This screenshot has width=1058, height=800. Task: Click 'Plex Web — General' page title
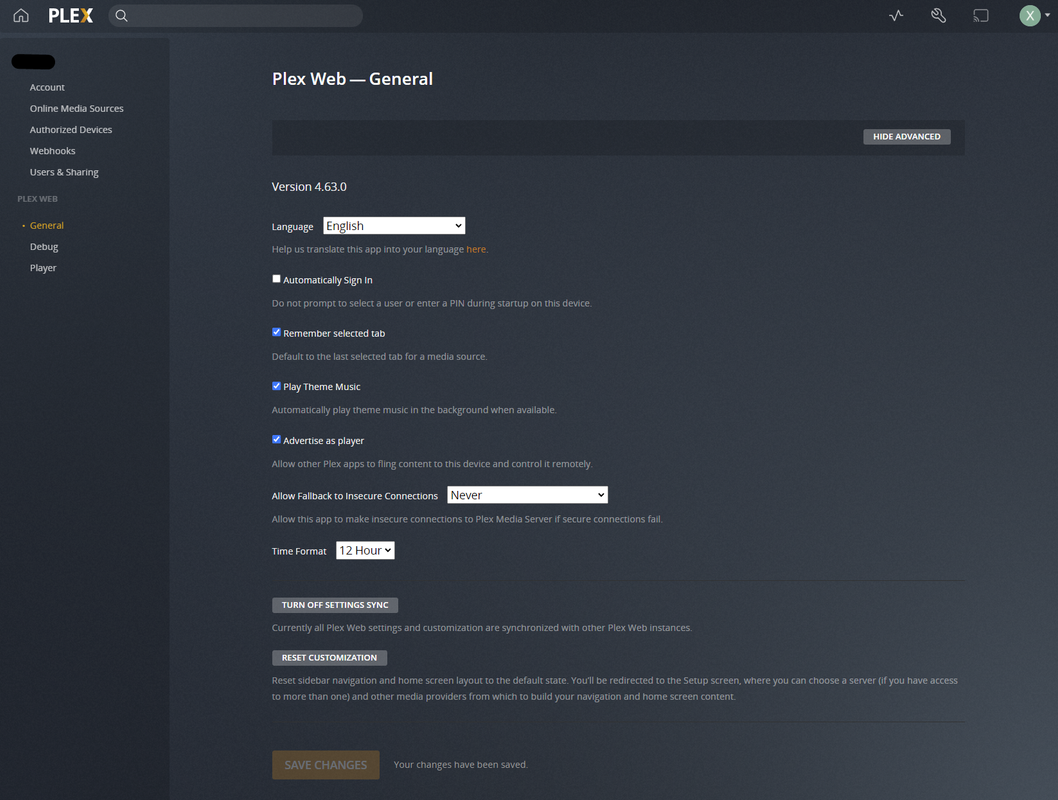(x=352, y=79)
